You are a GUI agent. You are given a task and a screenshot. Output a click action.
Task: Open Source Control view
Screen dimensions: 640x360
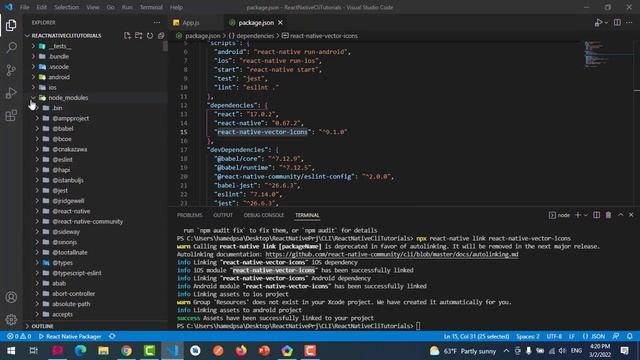11,70
